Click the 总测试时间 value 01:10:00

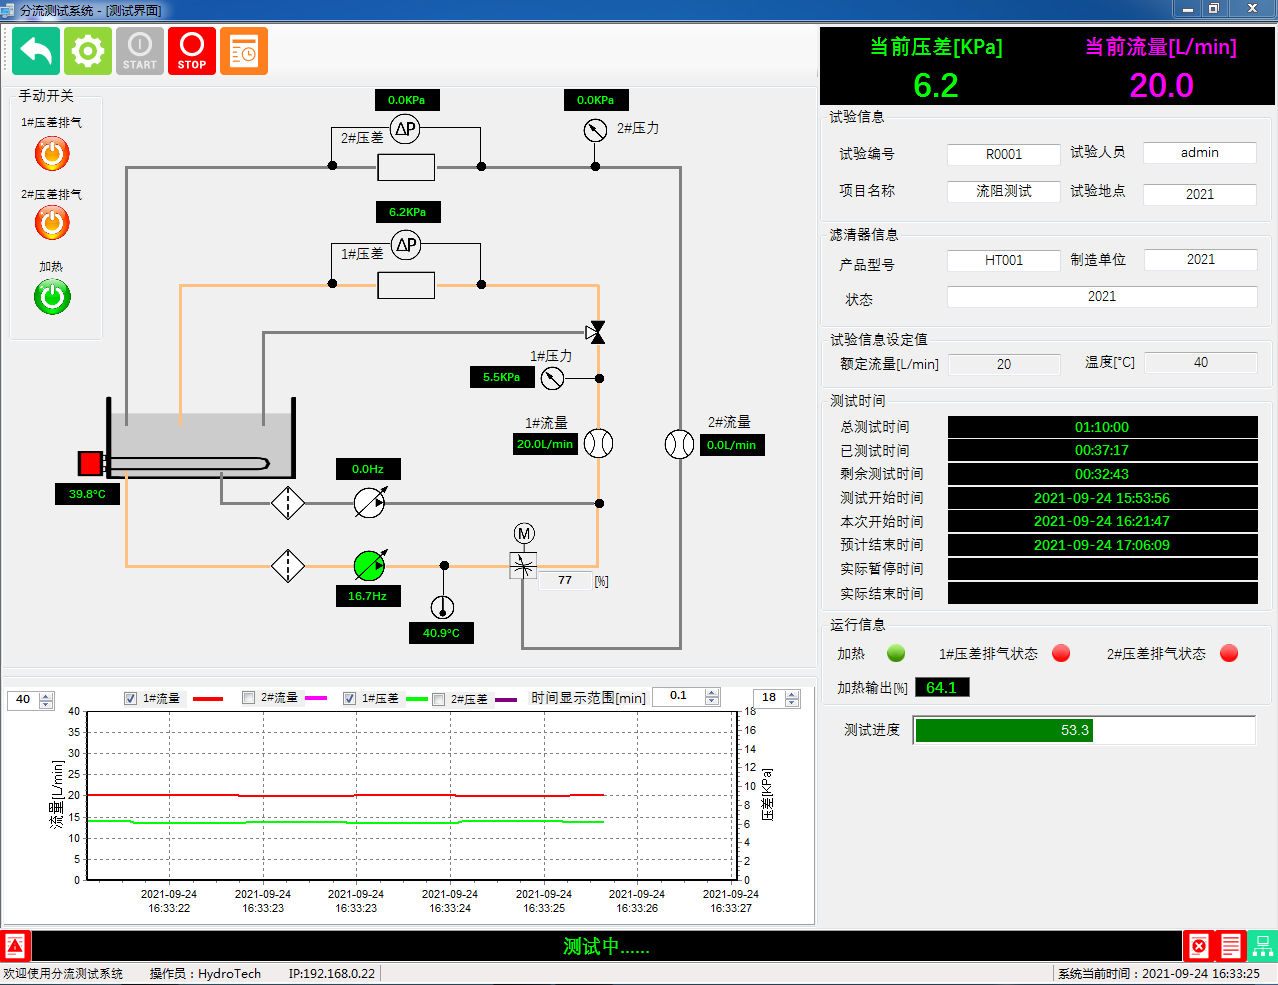(x=1102, y=427)
